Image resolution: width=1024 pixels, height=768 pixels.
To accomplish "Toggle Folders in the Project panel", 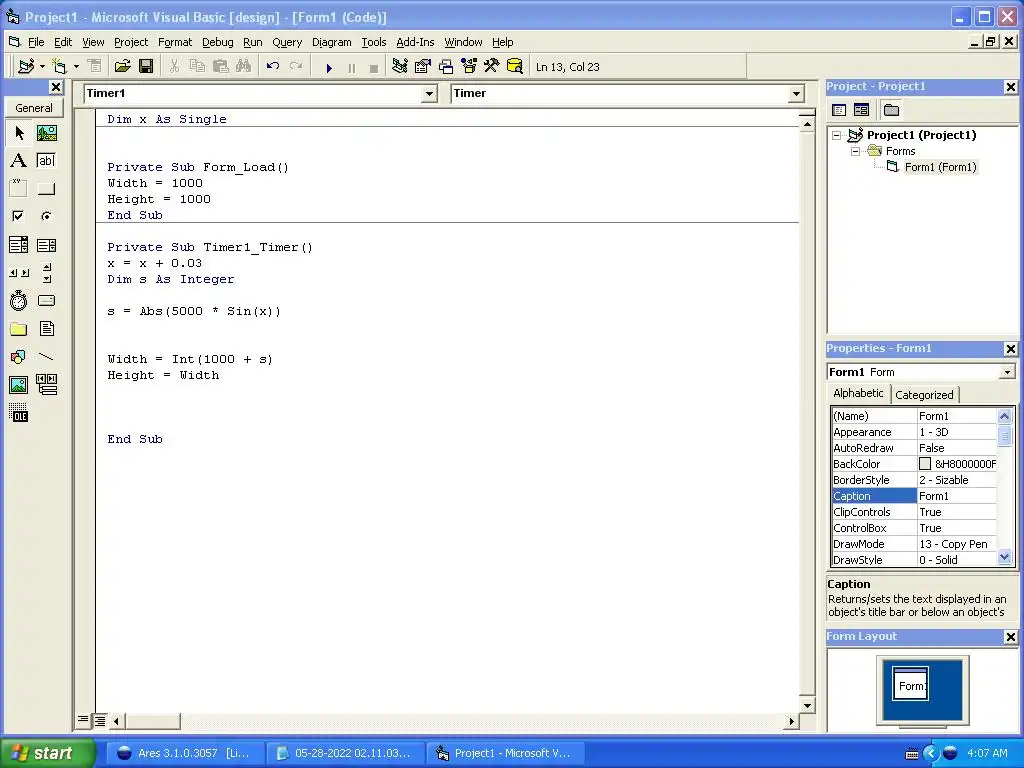I will [891, 110].
